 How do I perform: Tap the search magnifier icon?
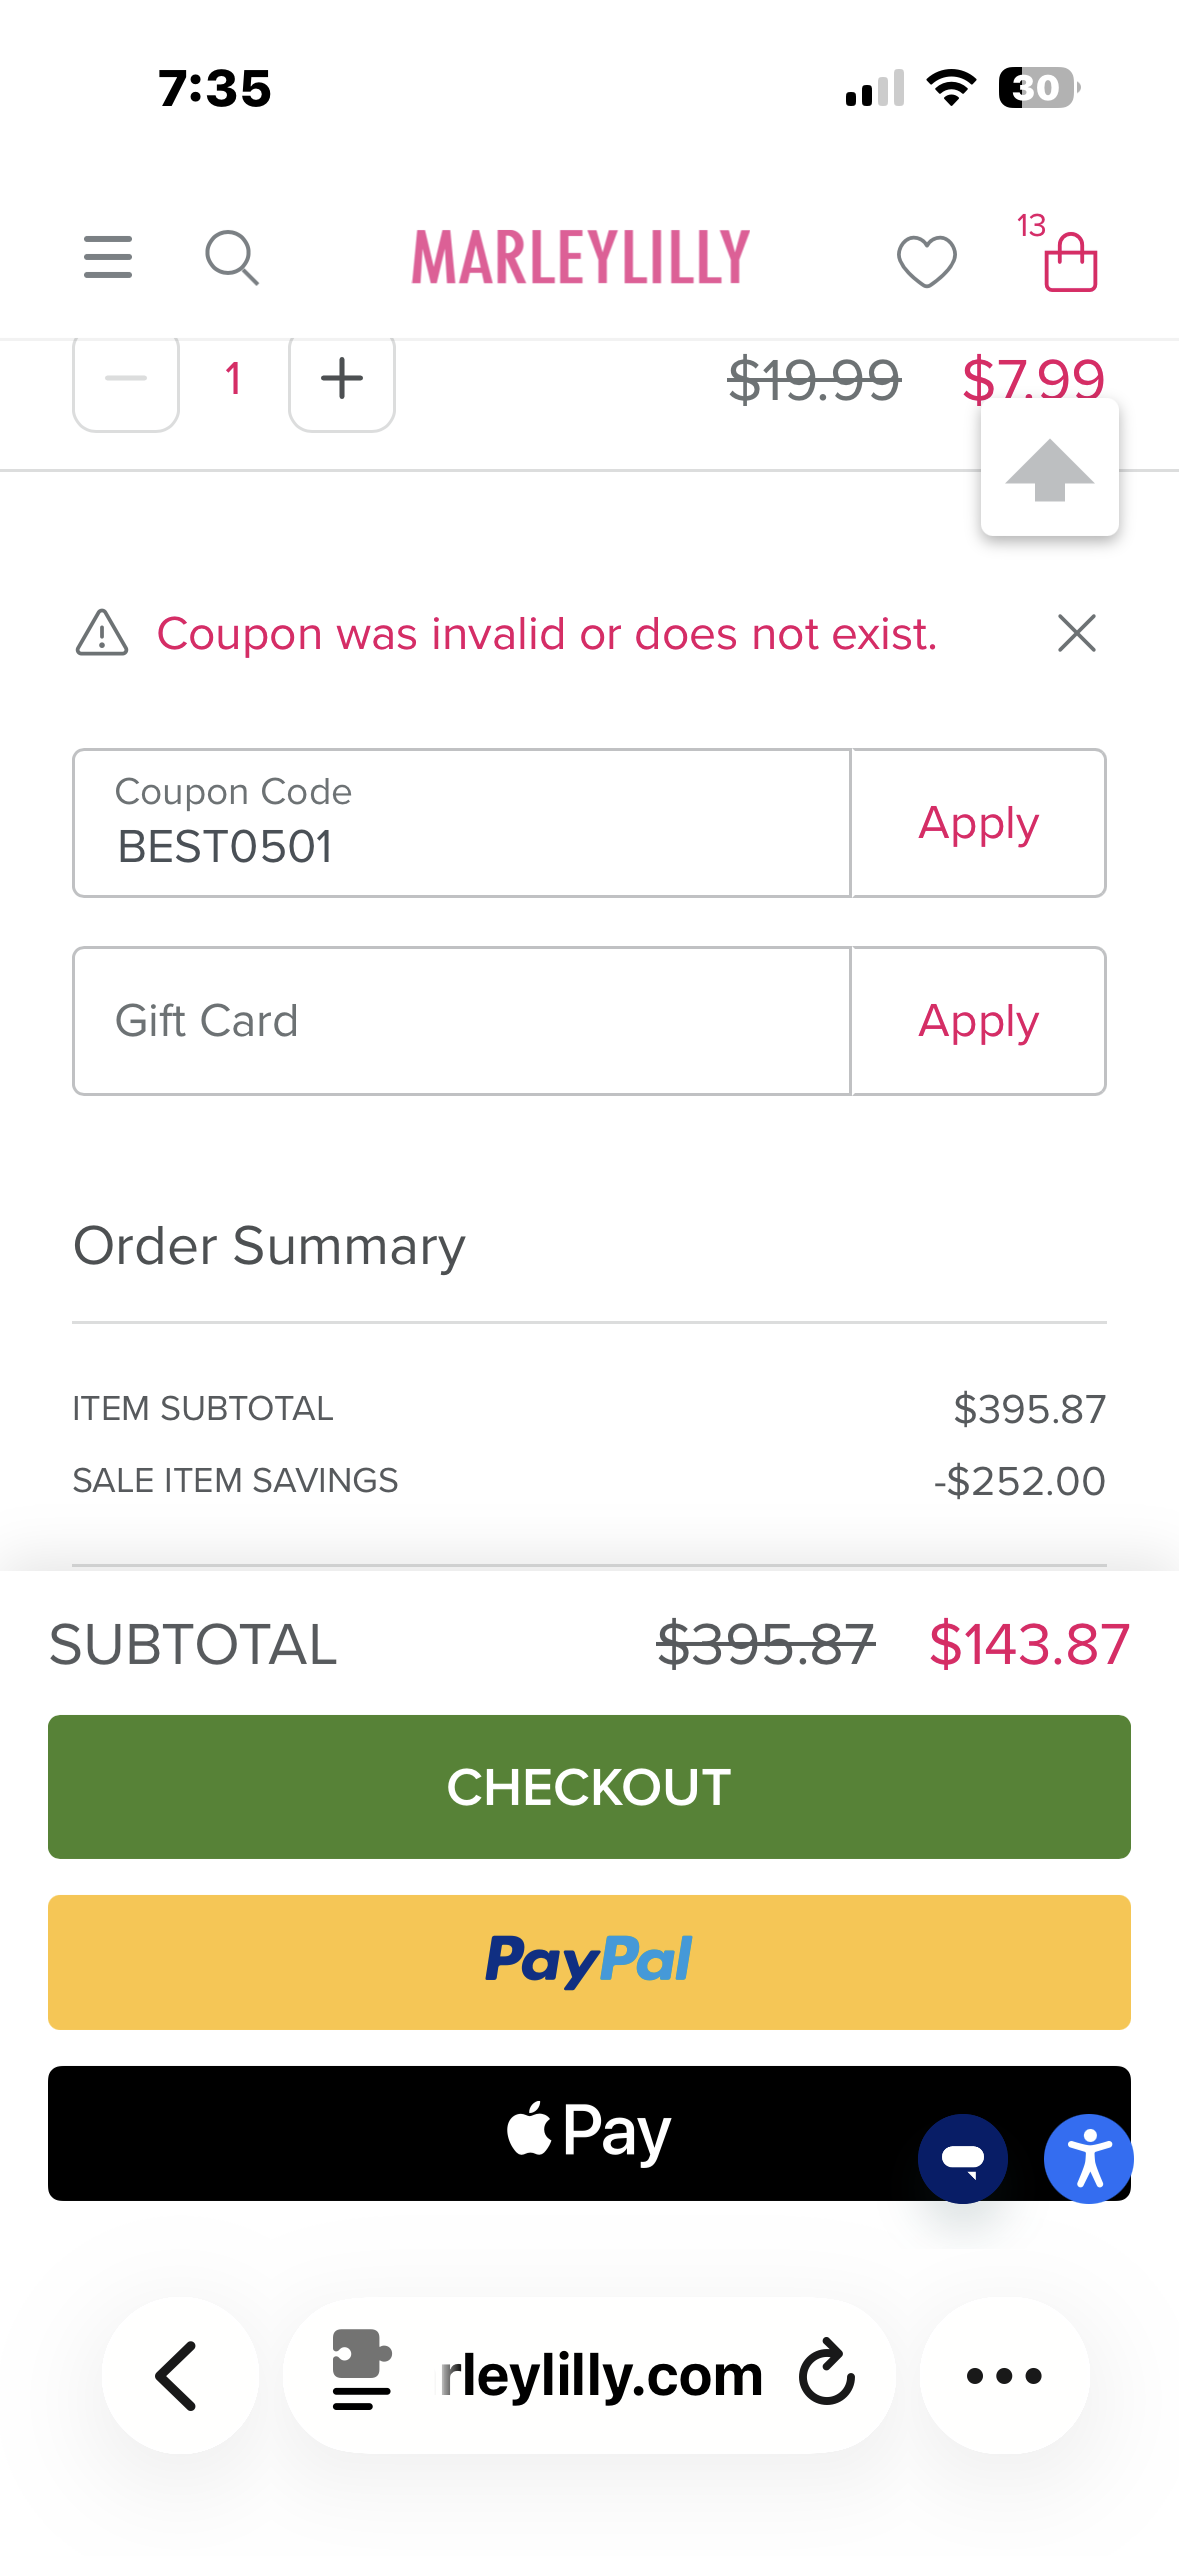click(x=232, y=258)
